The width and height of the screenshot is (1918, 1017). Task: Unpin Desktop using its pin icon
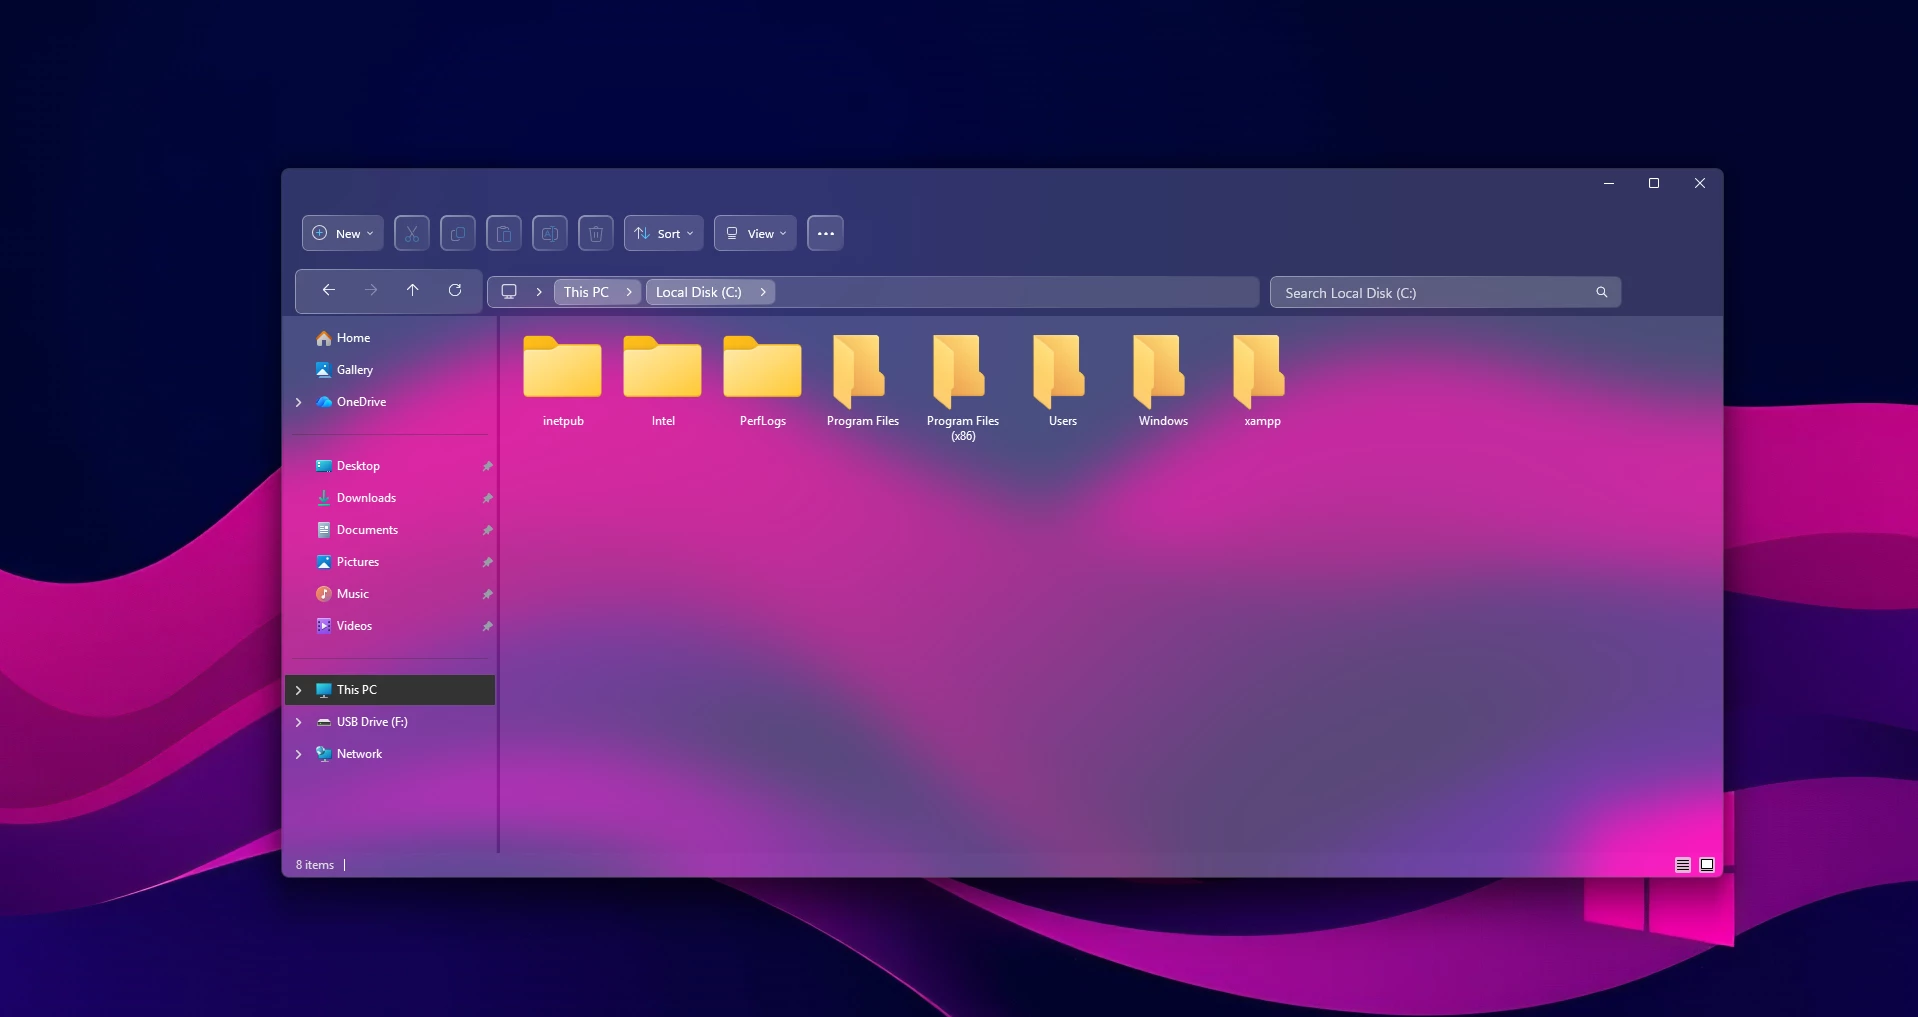click(487, 466)
